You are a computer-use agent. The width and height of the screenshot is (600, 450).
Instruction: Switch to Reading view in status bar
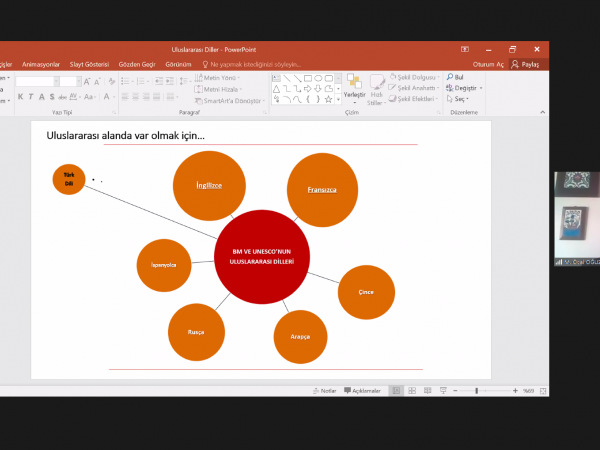(428, 391)
